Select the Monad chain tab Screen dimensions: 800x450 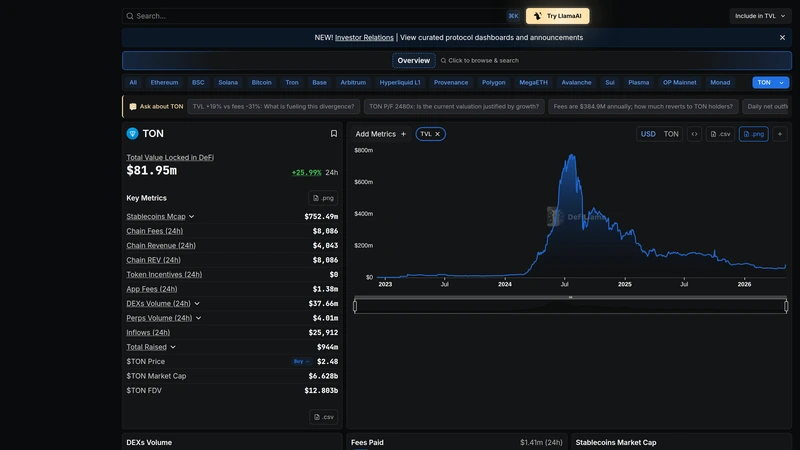tap(720, 83)
